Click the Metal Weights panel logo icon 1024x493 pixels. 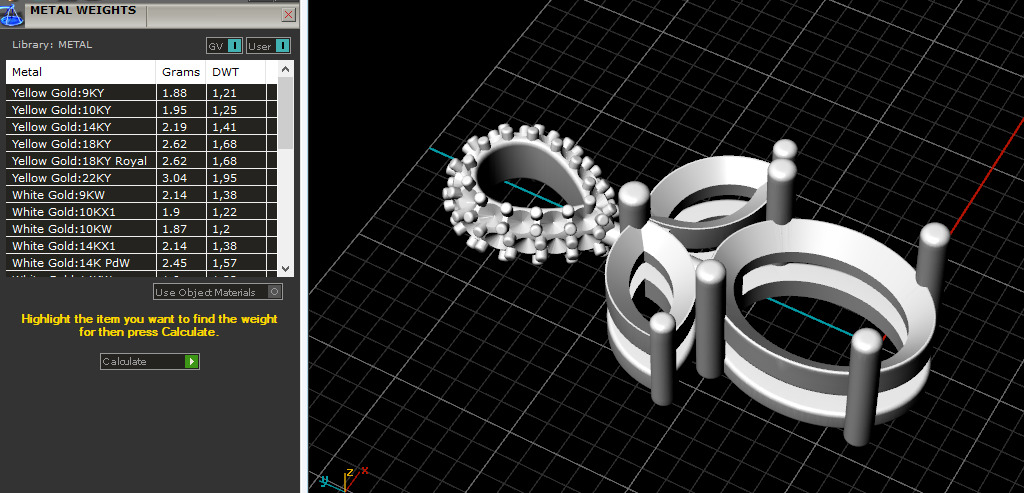[11, 13]
